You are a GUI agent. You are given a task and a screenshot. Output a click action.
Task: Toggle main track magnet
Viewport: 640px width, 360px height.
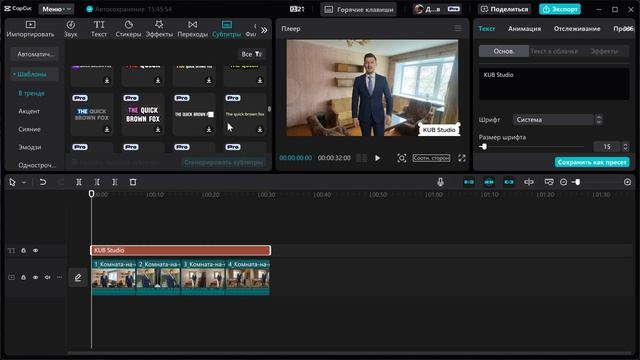point(469,182)
